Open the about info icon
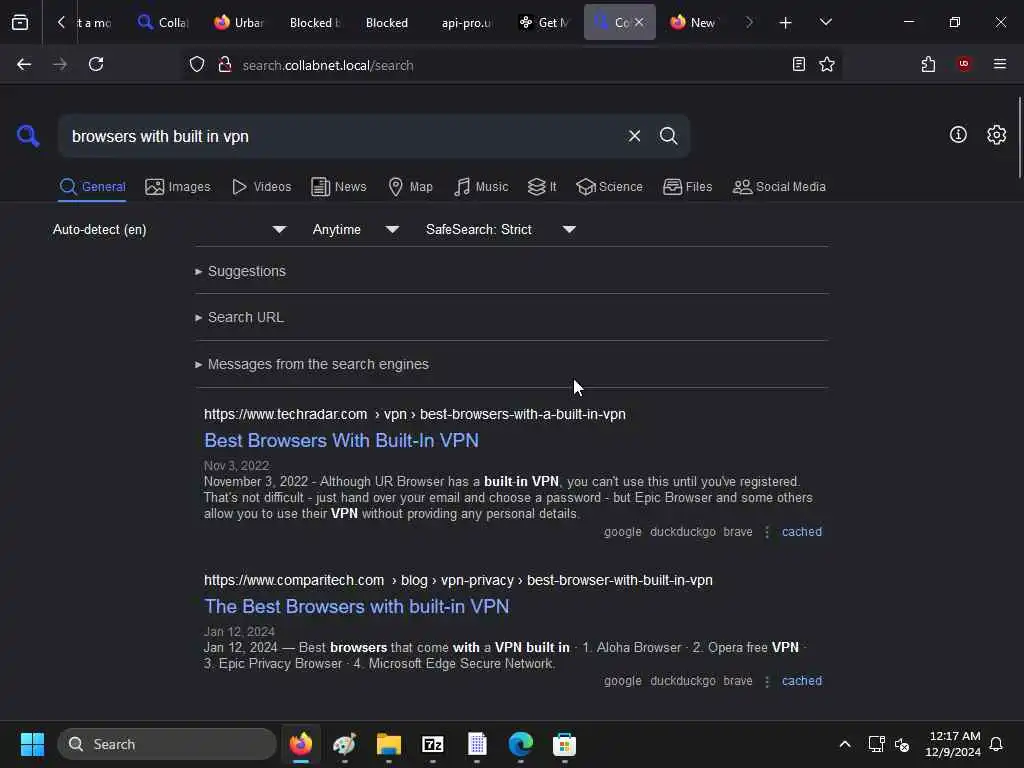This screenshot has width=1024, height=768. click(x=958, y=135)
